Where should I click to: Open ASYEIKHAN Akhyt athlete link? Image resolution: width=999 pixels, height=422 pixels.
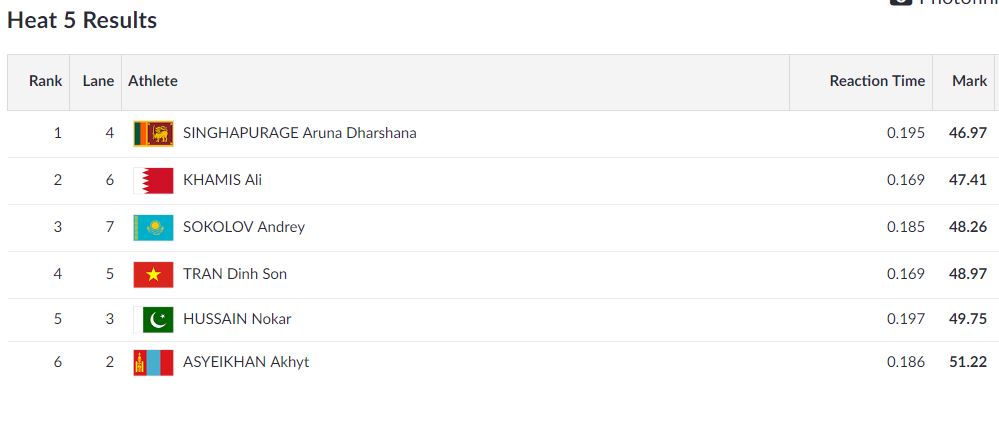(x=246, y=362)
